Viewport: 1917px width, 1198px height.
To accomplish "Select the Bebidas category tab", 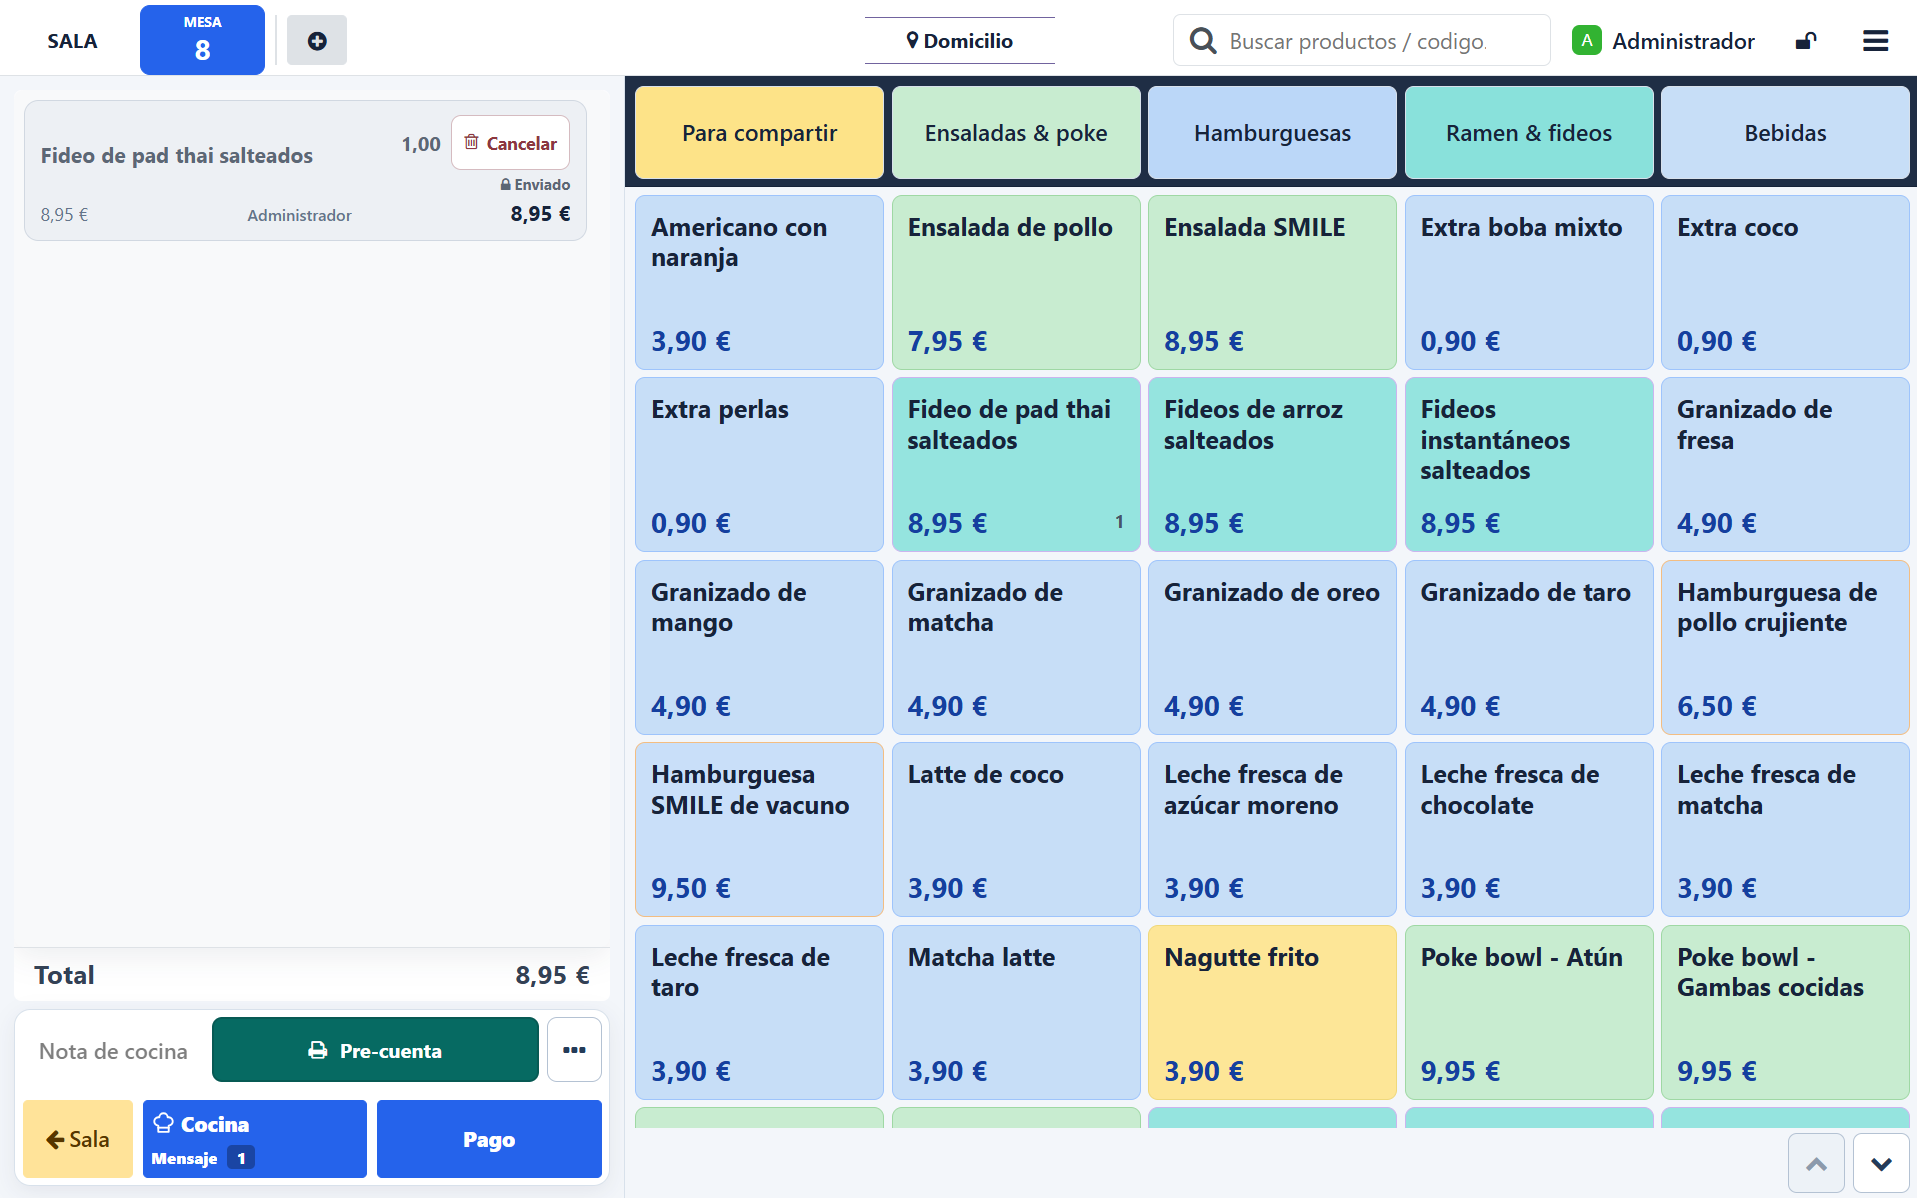I will click(x=1785, y=133).
